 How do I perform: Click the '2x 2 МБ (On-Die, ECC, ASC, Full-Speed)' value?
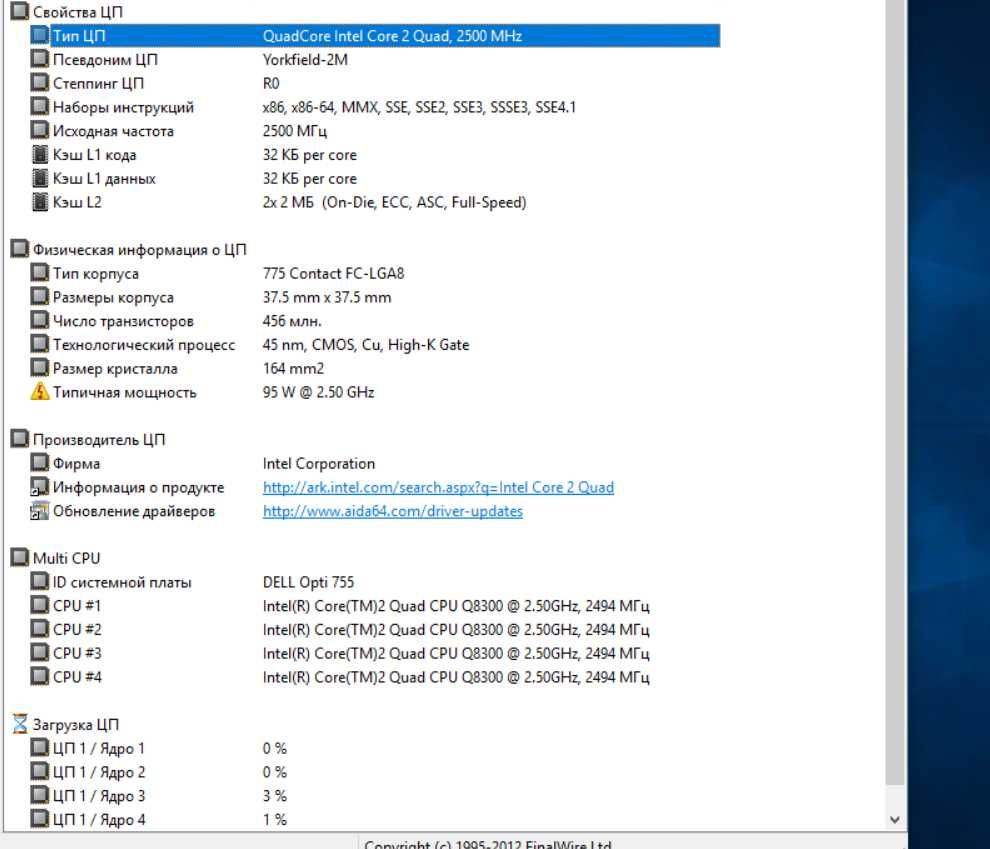pyautogui.click(x=395, y=203)
